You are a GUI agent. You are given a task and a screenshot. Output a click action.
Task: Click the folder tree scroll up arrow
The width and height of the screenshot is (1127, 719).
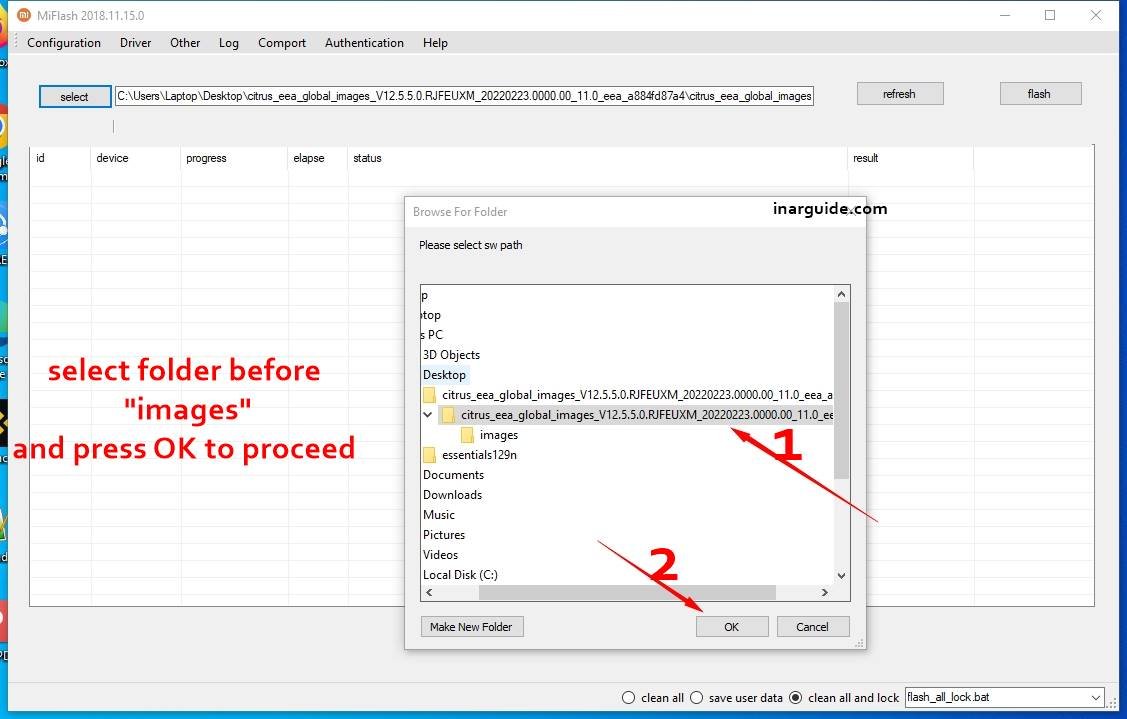842,294
